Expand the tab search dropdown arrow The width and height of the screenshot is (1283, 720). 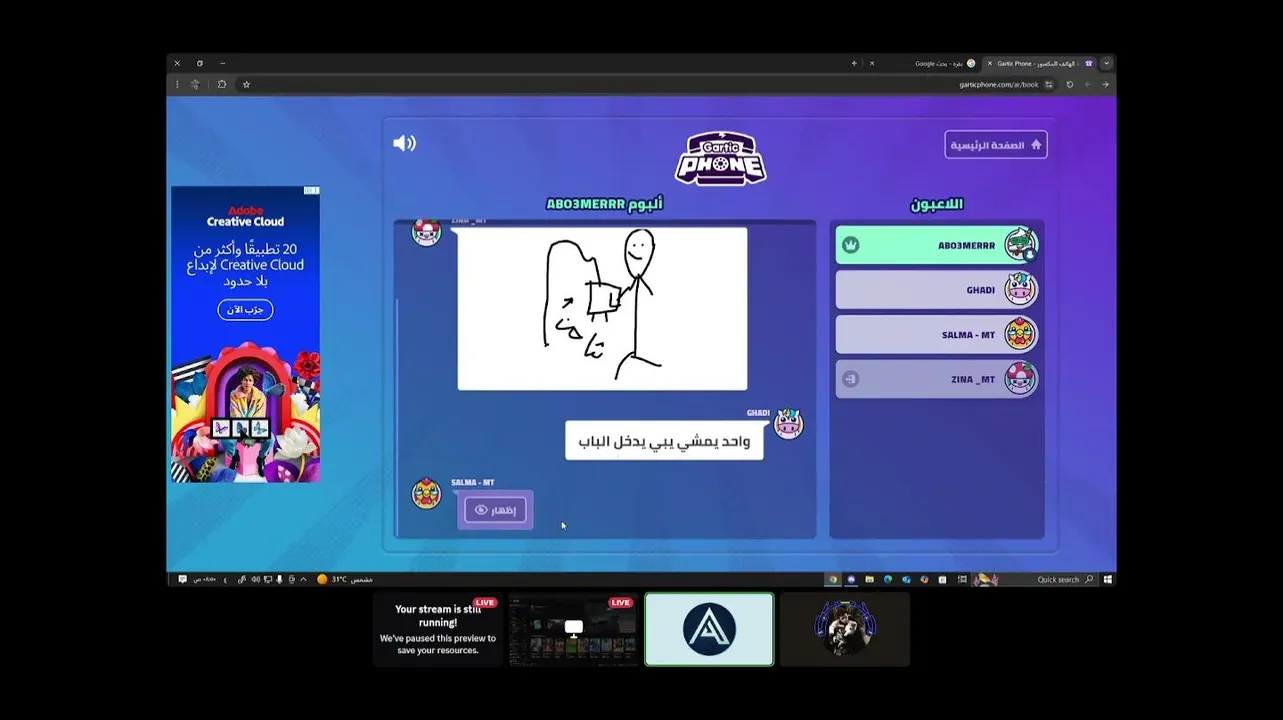click(1106, 63)
